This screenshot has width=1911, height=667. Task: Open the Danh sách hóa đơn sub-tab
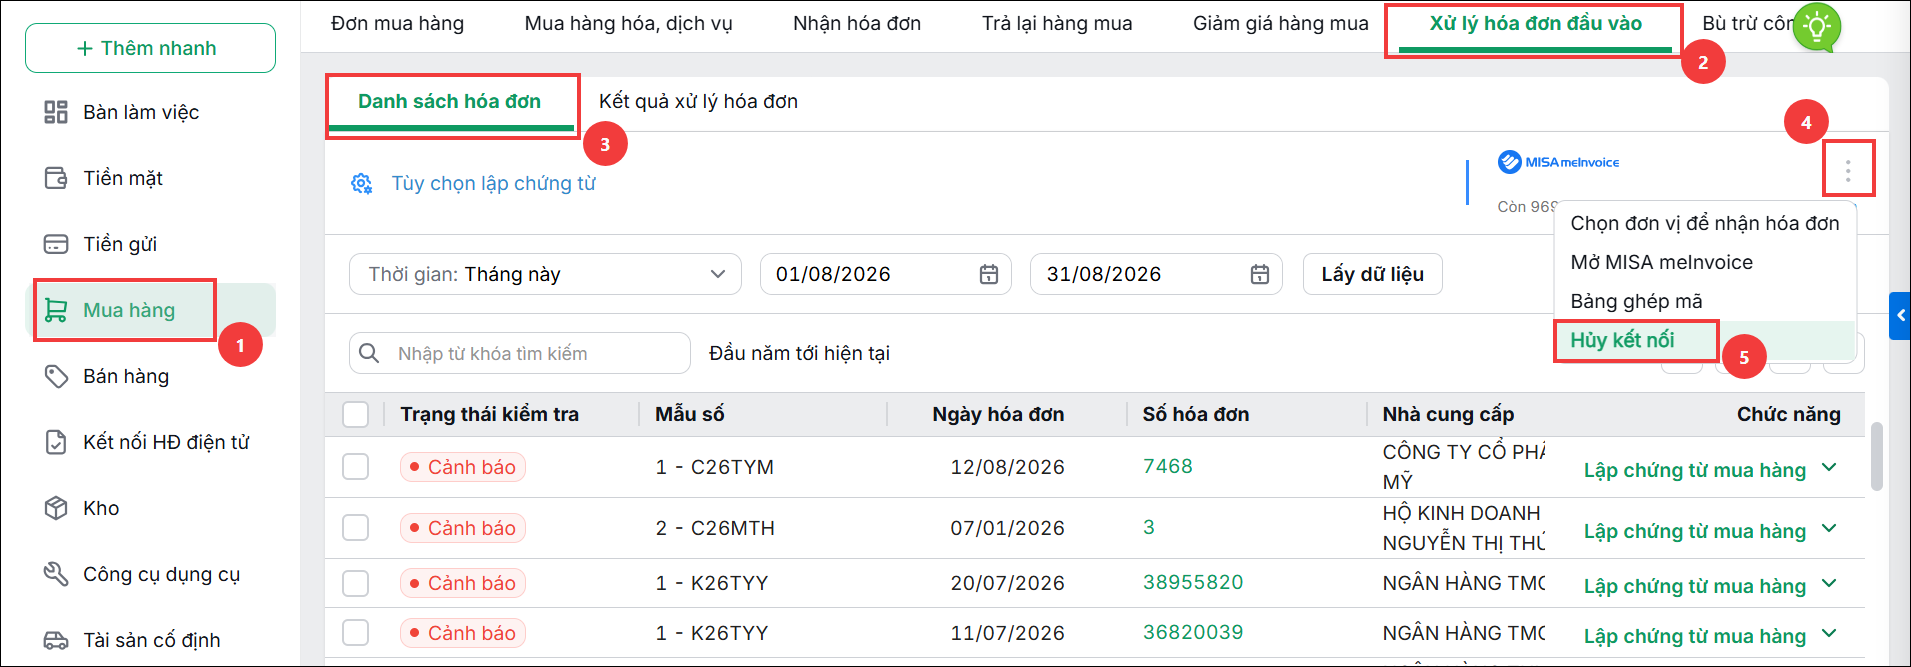pos(450,102)
